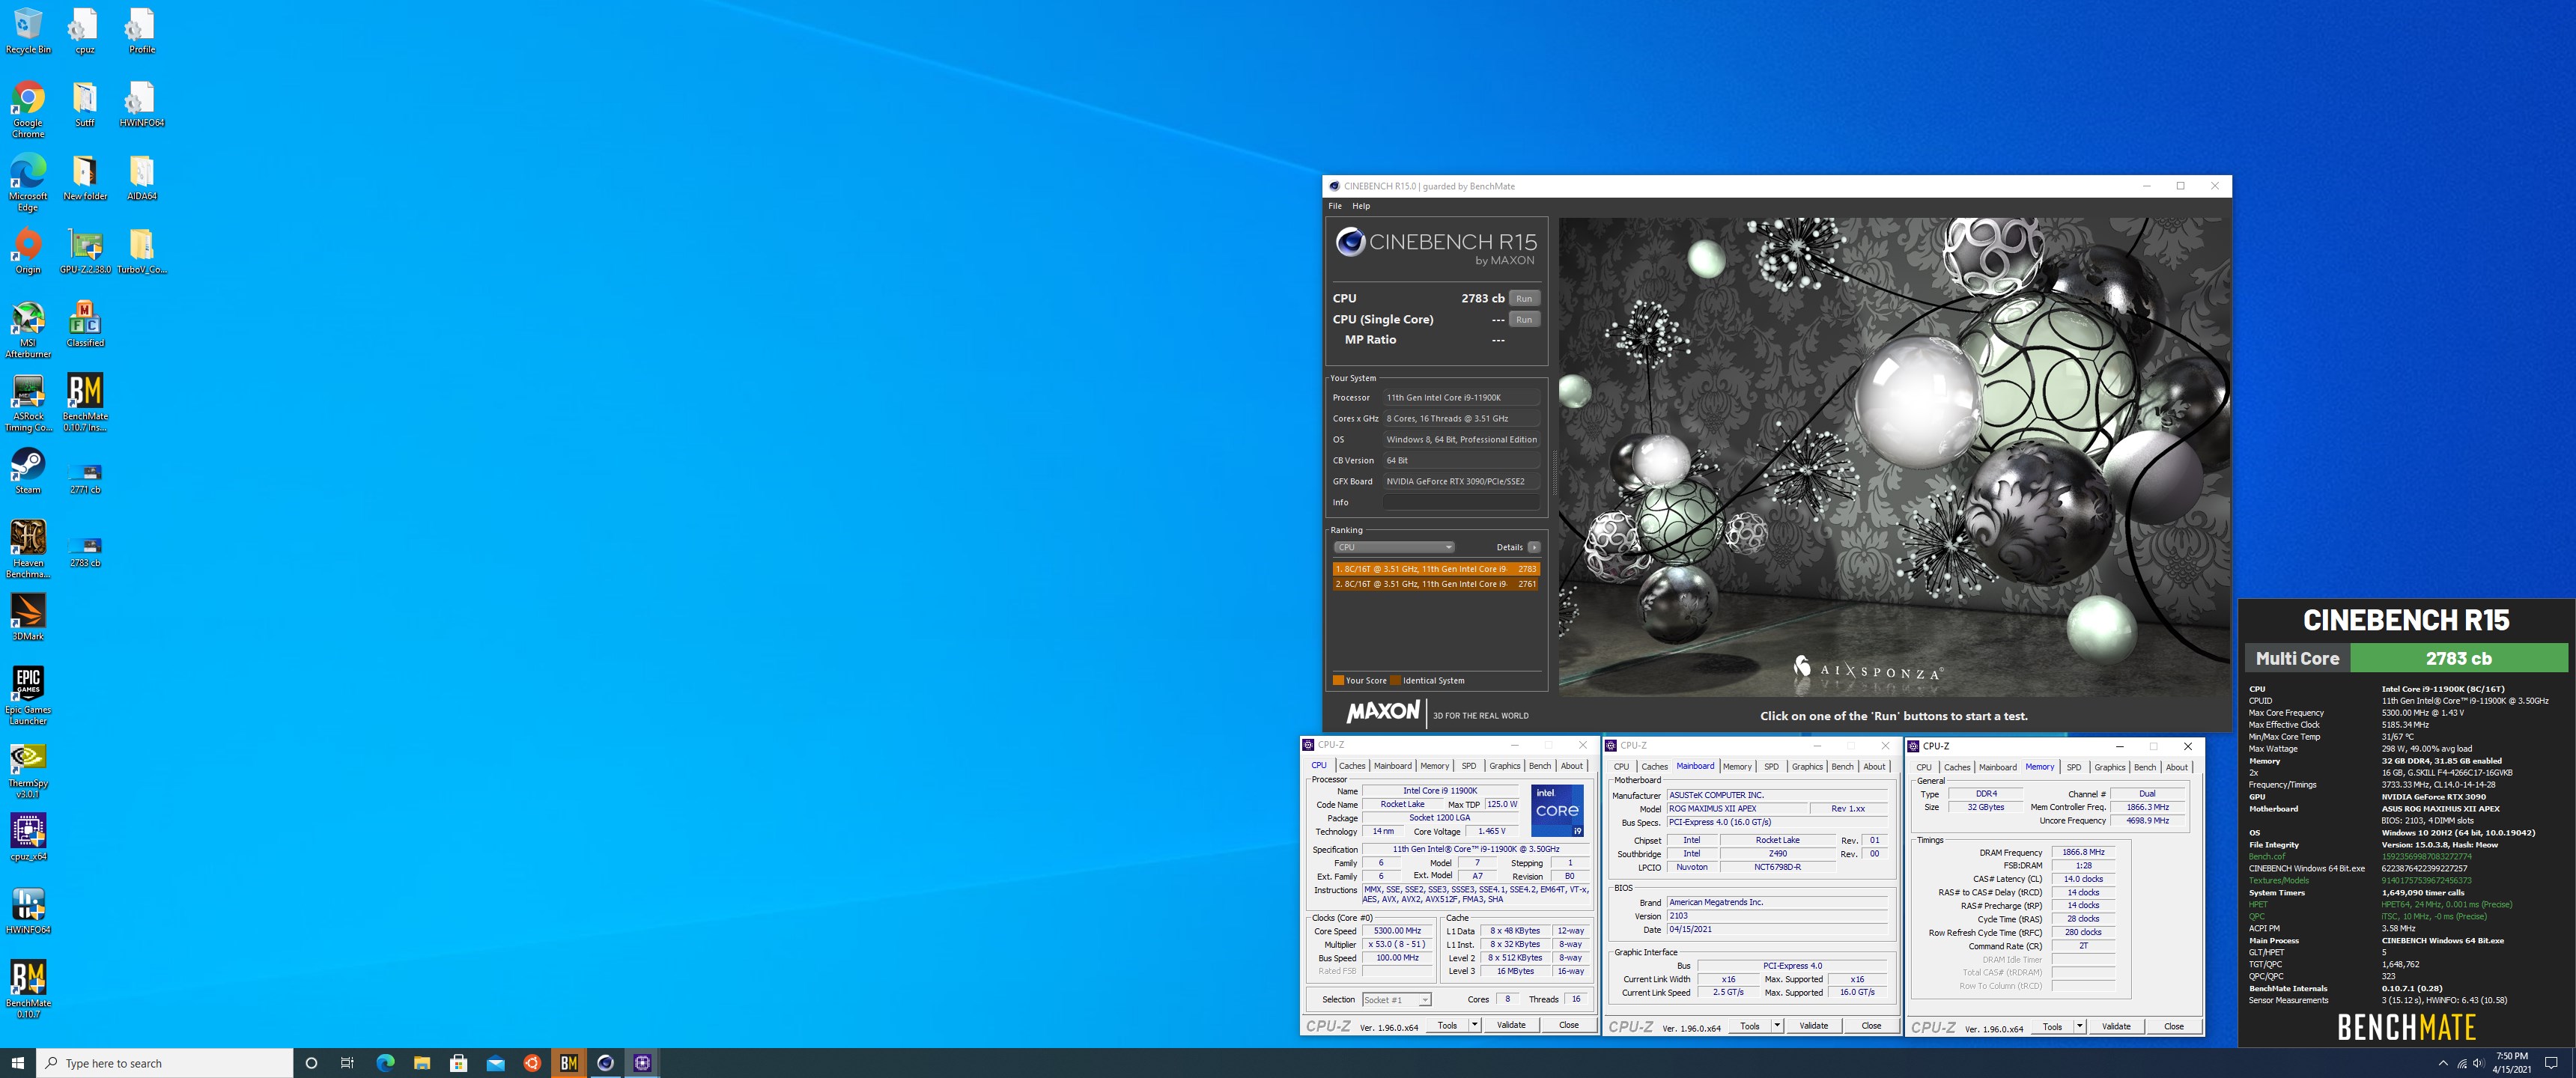
Task: Click Tools button in left CPU-Z window
Action: click(1447, 1025)
